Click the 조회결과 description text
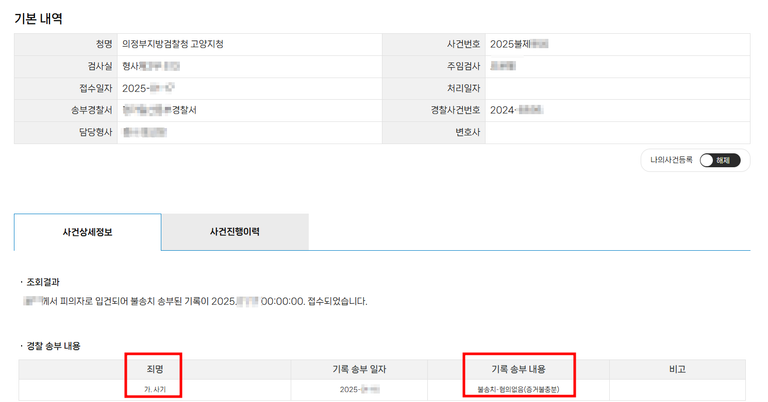Image resolution: width=768 pixels, height=402 pixels. (195, 300)
